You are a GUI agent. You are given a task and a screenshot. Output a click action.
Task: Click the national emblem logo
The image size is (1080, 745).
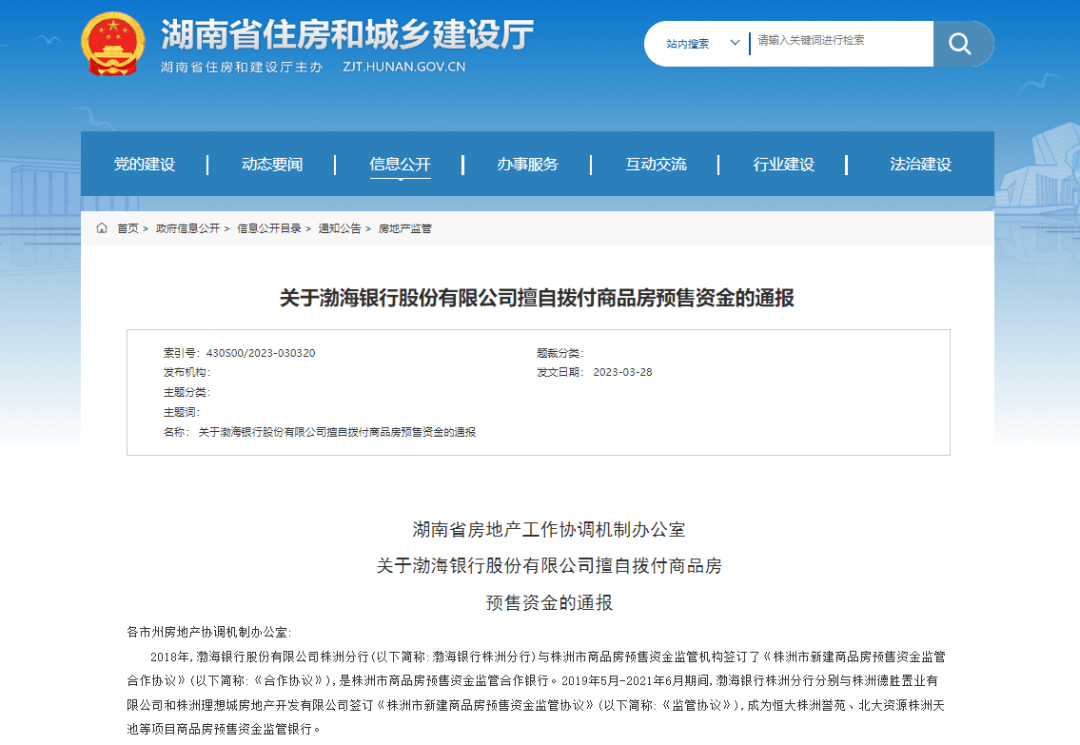coord(113,43)
